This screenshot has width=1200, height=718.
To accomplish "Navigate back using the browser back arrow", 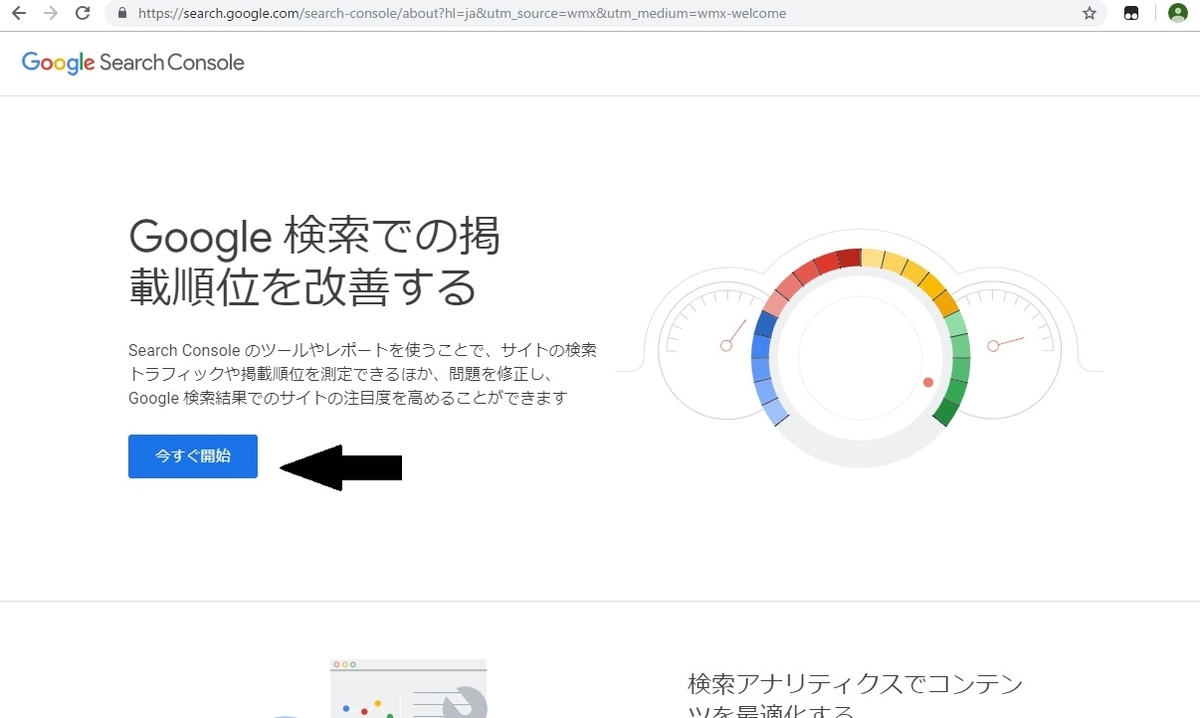I will click(x=20, y=13).
